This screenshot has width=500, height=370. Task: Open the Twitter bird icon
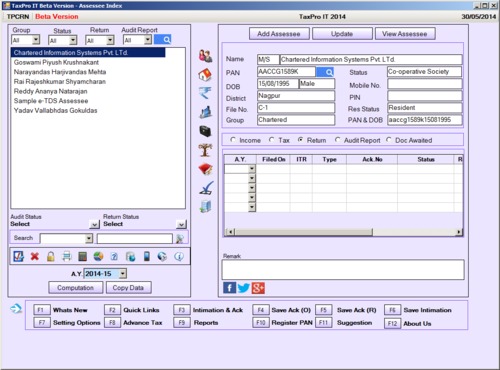click(x=244, y=288)
